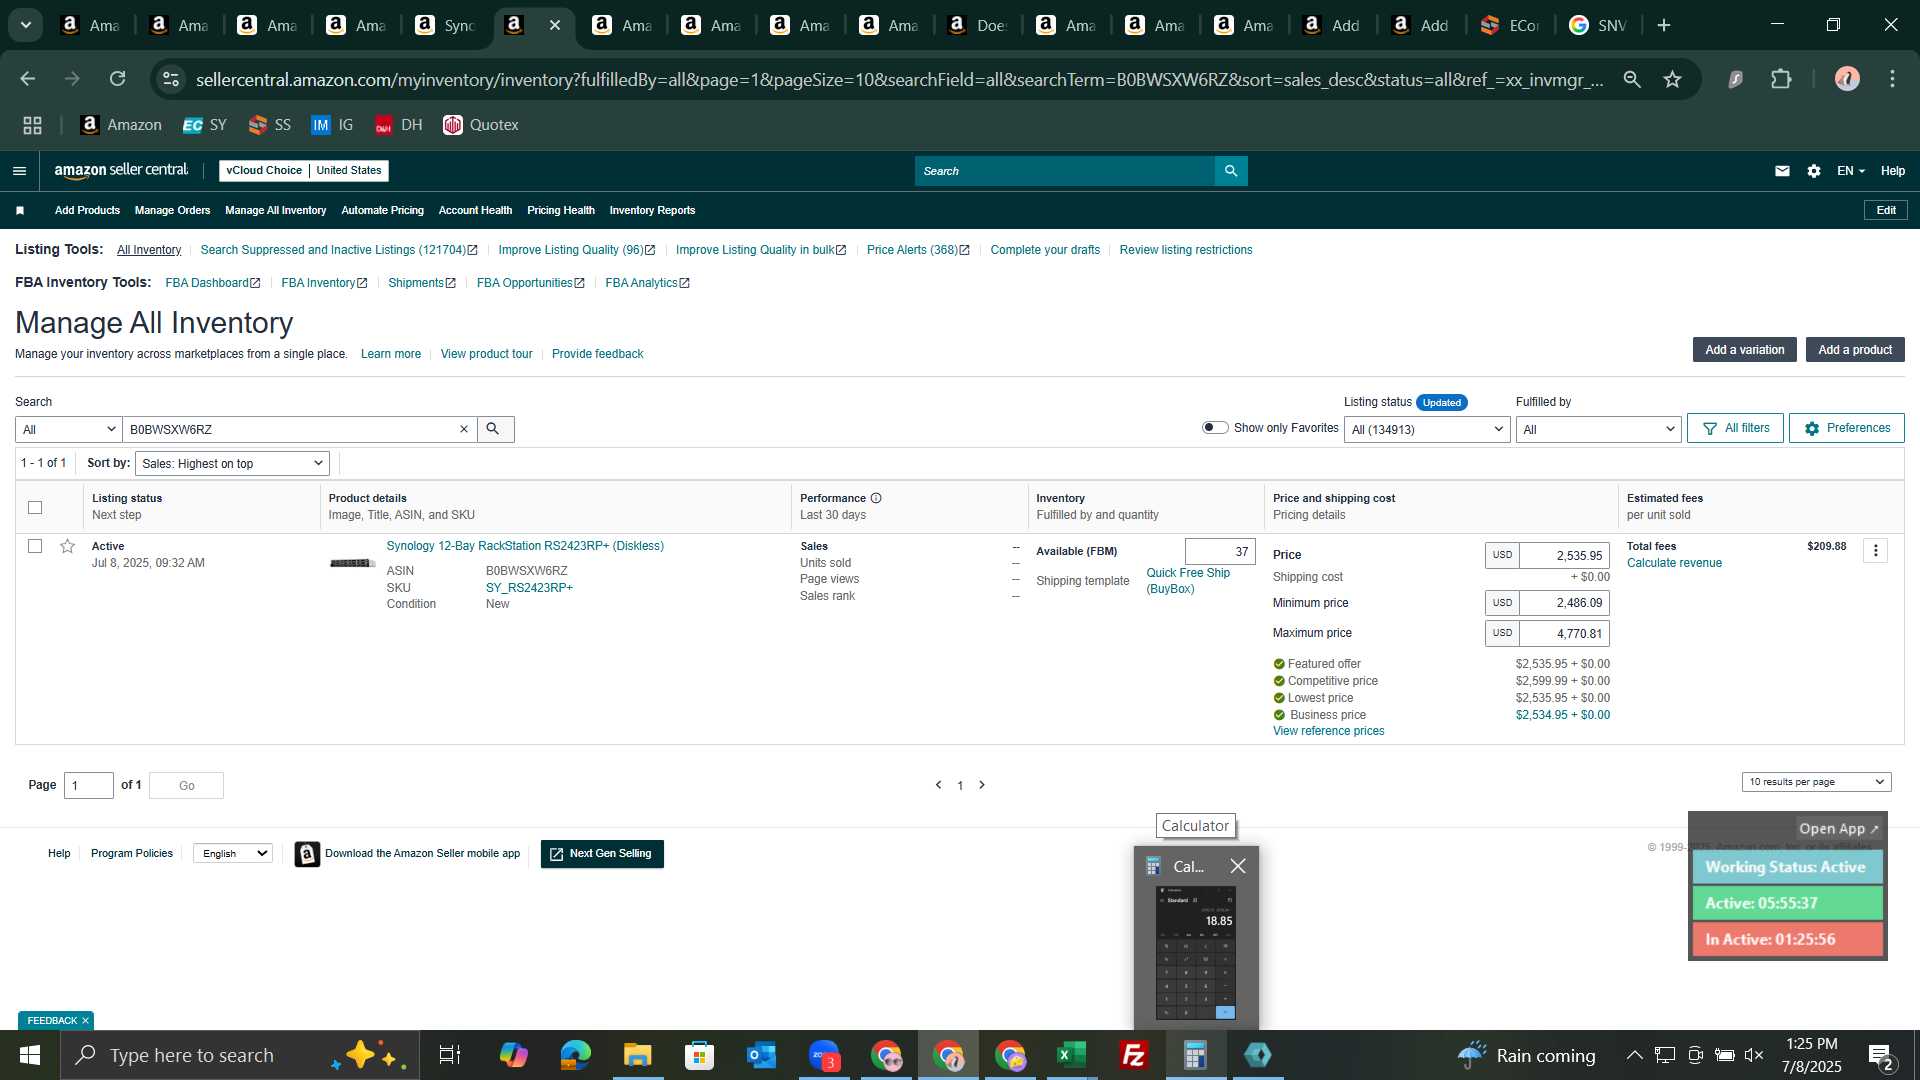Open the FBA Dashboard link
The image size is (1920, 1080).
click(212, 283)
